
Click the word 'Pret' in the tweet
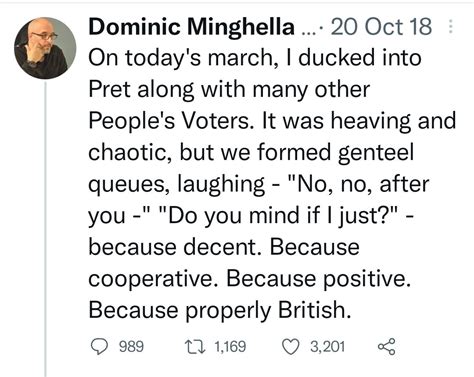[x=109, y=89]
